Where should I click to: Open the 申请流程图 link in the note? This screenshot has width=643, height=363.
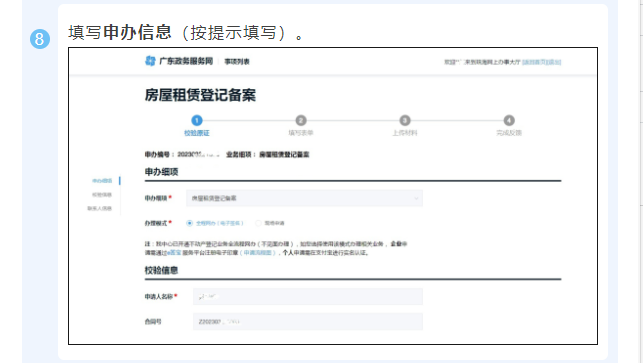click(x=258, y=253)
